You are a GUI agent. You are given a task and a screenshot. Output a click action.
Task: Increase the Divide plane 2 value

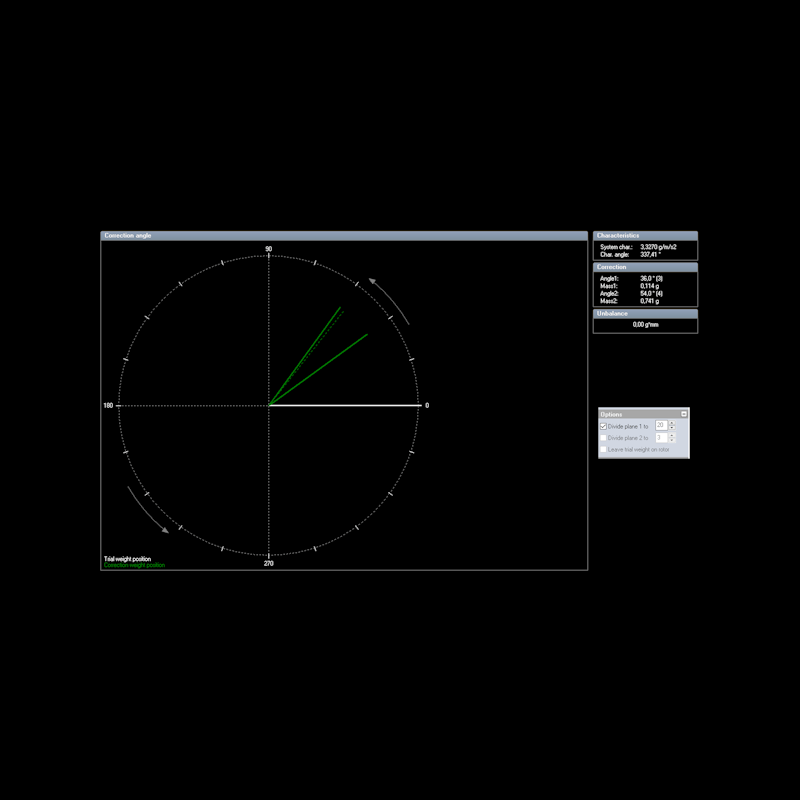672,435
